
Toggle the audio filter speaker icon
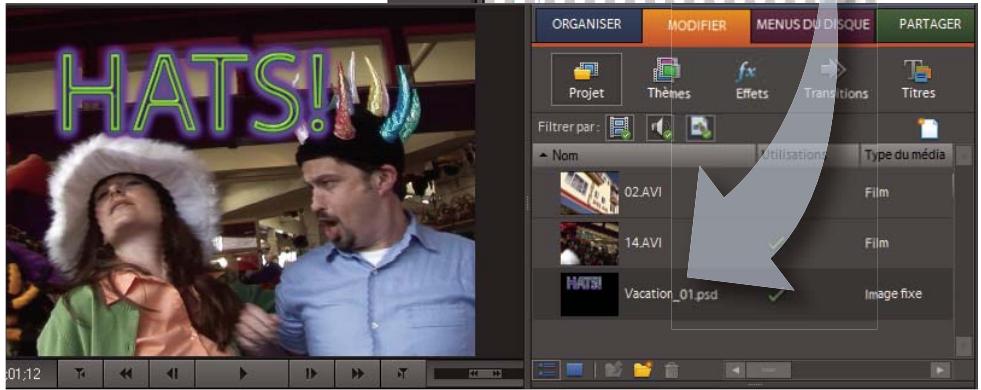tap(659, 128)
